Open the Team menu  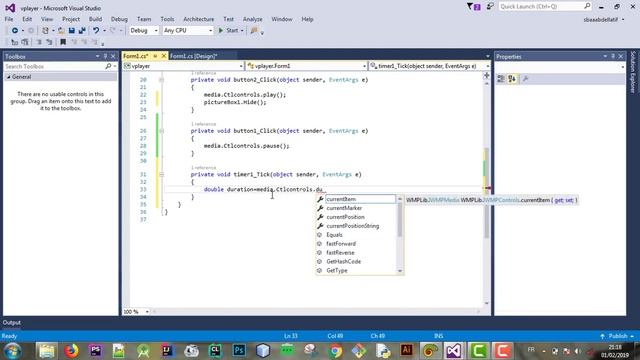click(144, 19)
